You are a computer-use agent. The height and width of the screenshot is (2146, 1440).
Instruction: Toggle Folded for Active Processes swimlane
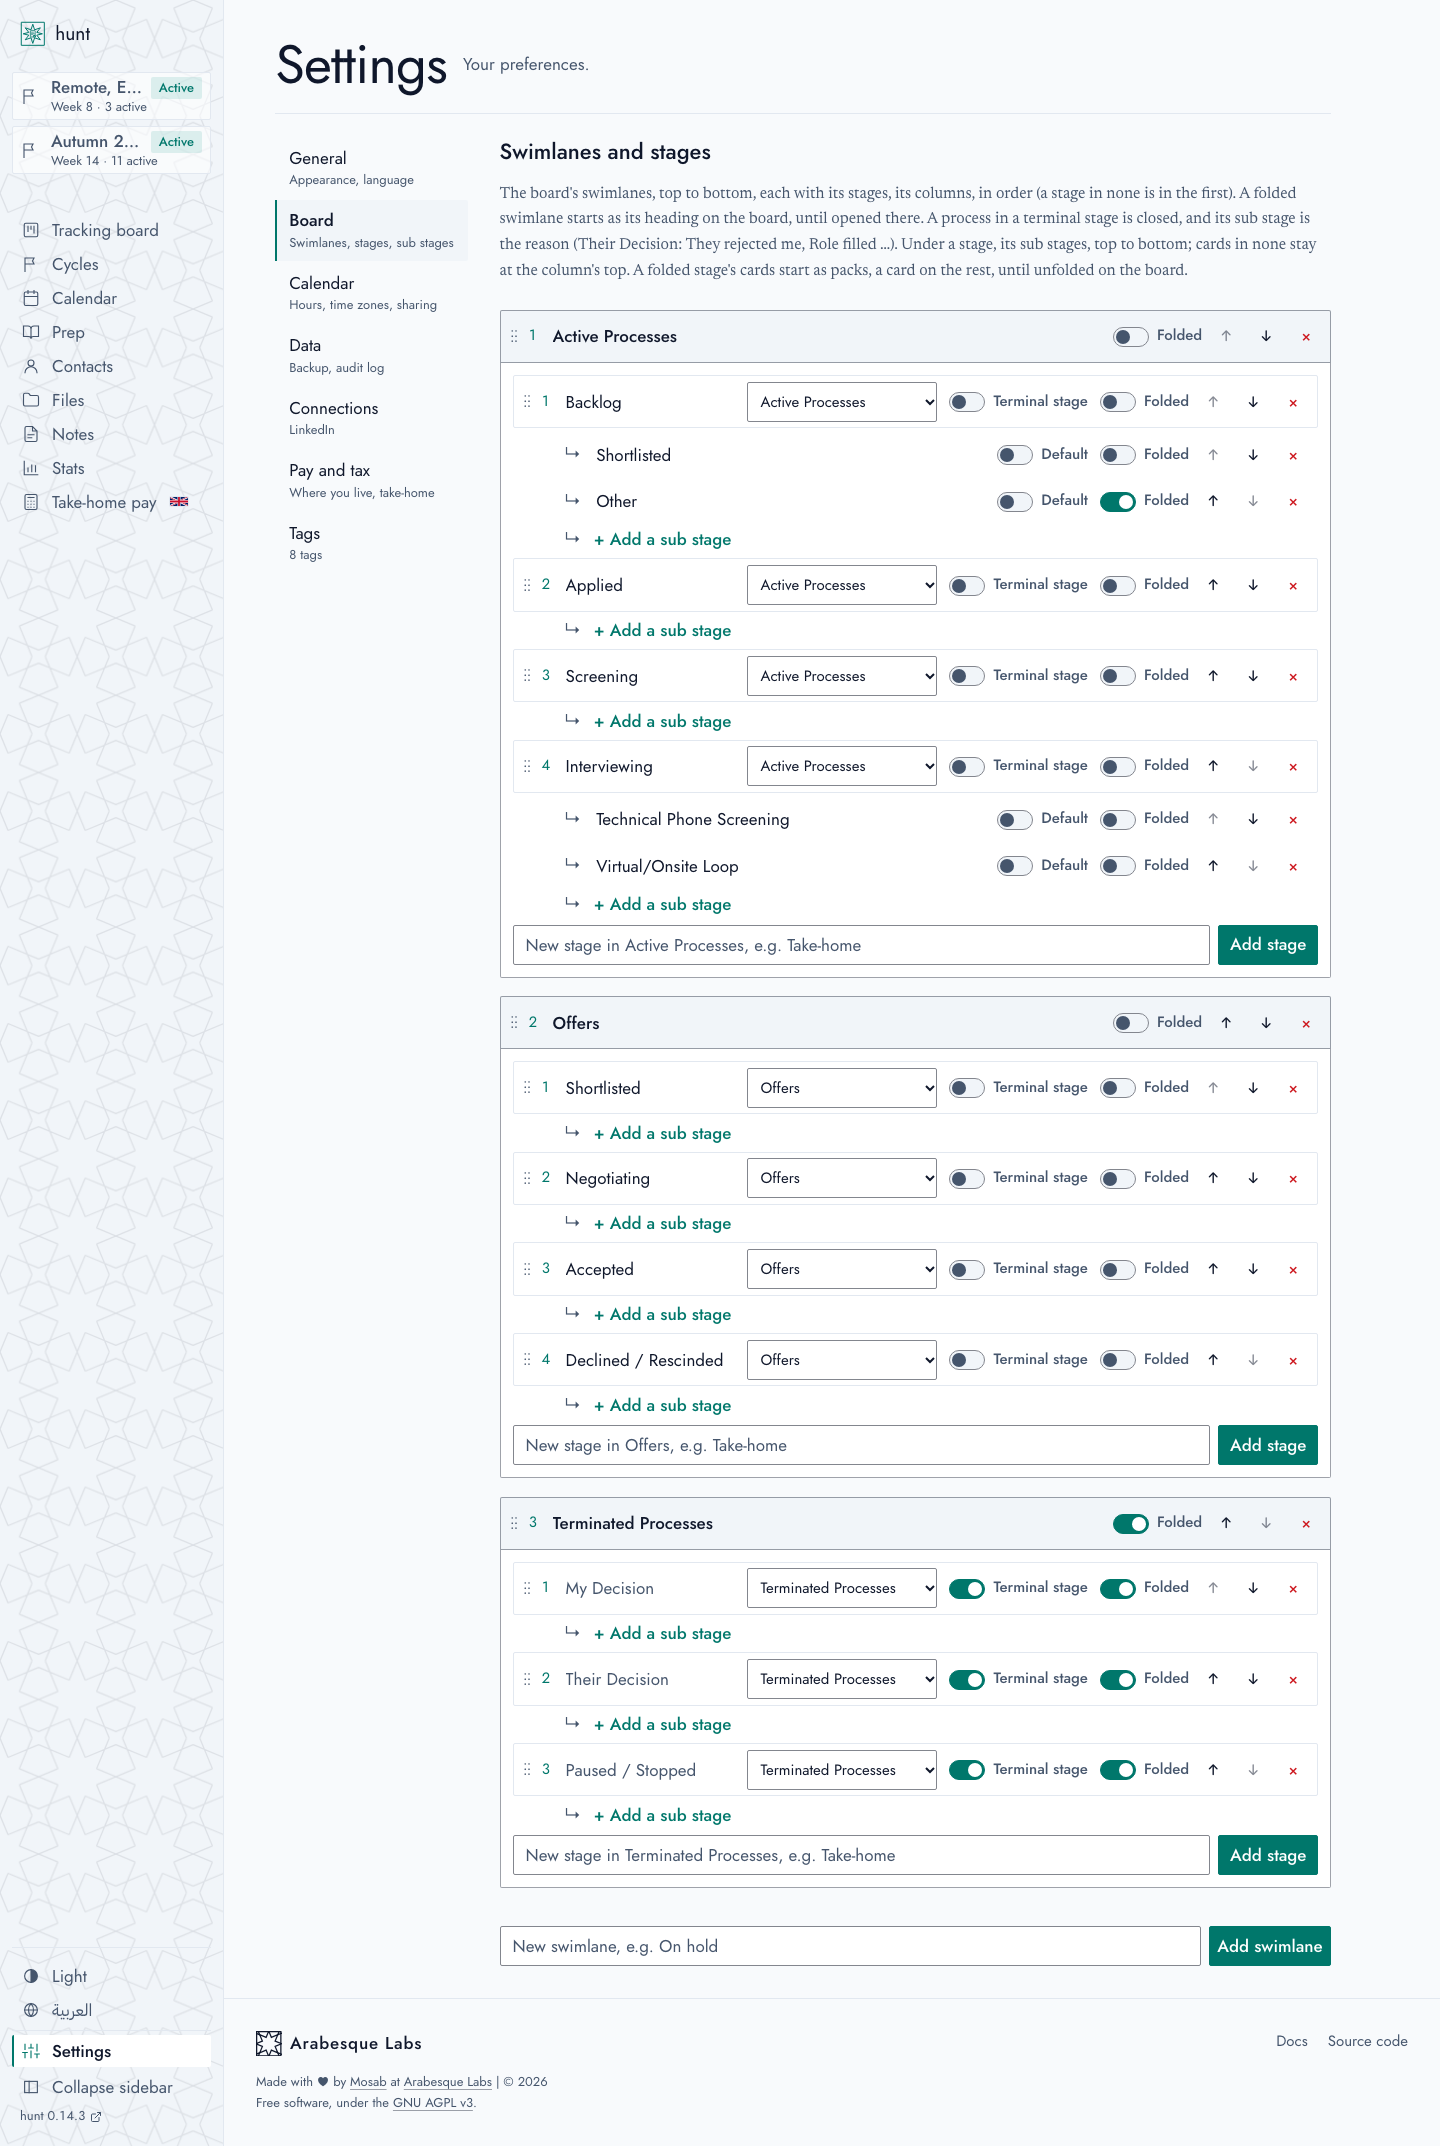click(x=1130, y=337)
